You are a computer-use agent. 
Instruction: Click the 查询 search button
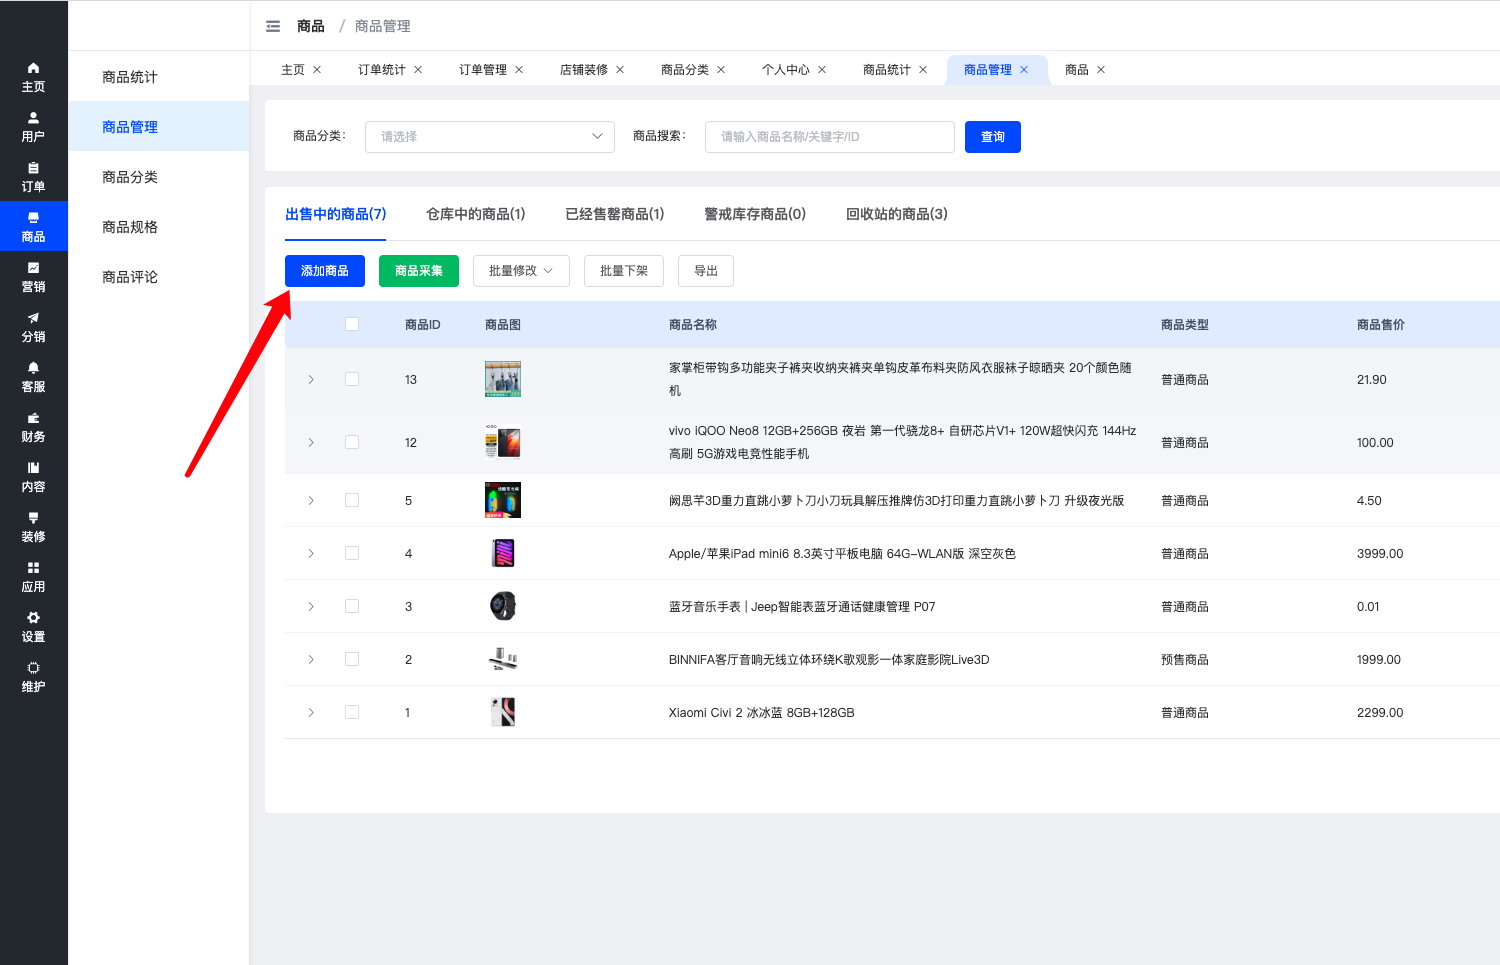pyautogui.click(x=993, y=137)
